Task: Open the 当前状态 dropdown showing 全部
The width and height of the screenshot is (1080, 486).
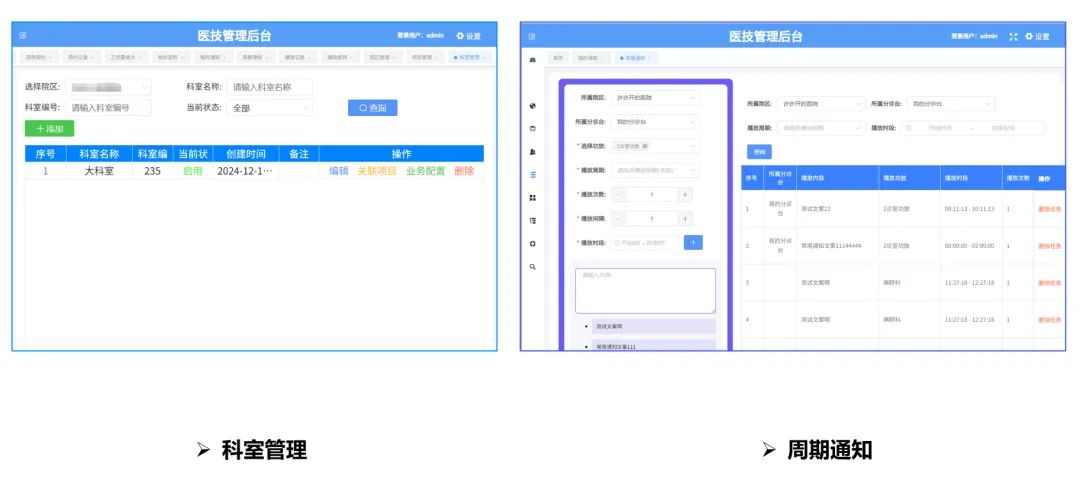Action: coord(269,108)
